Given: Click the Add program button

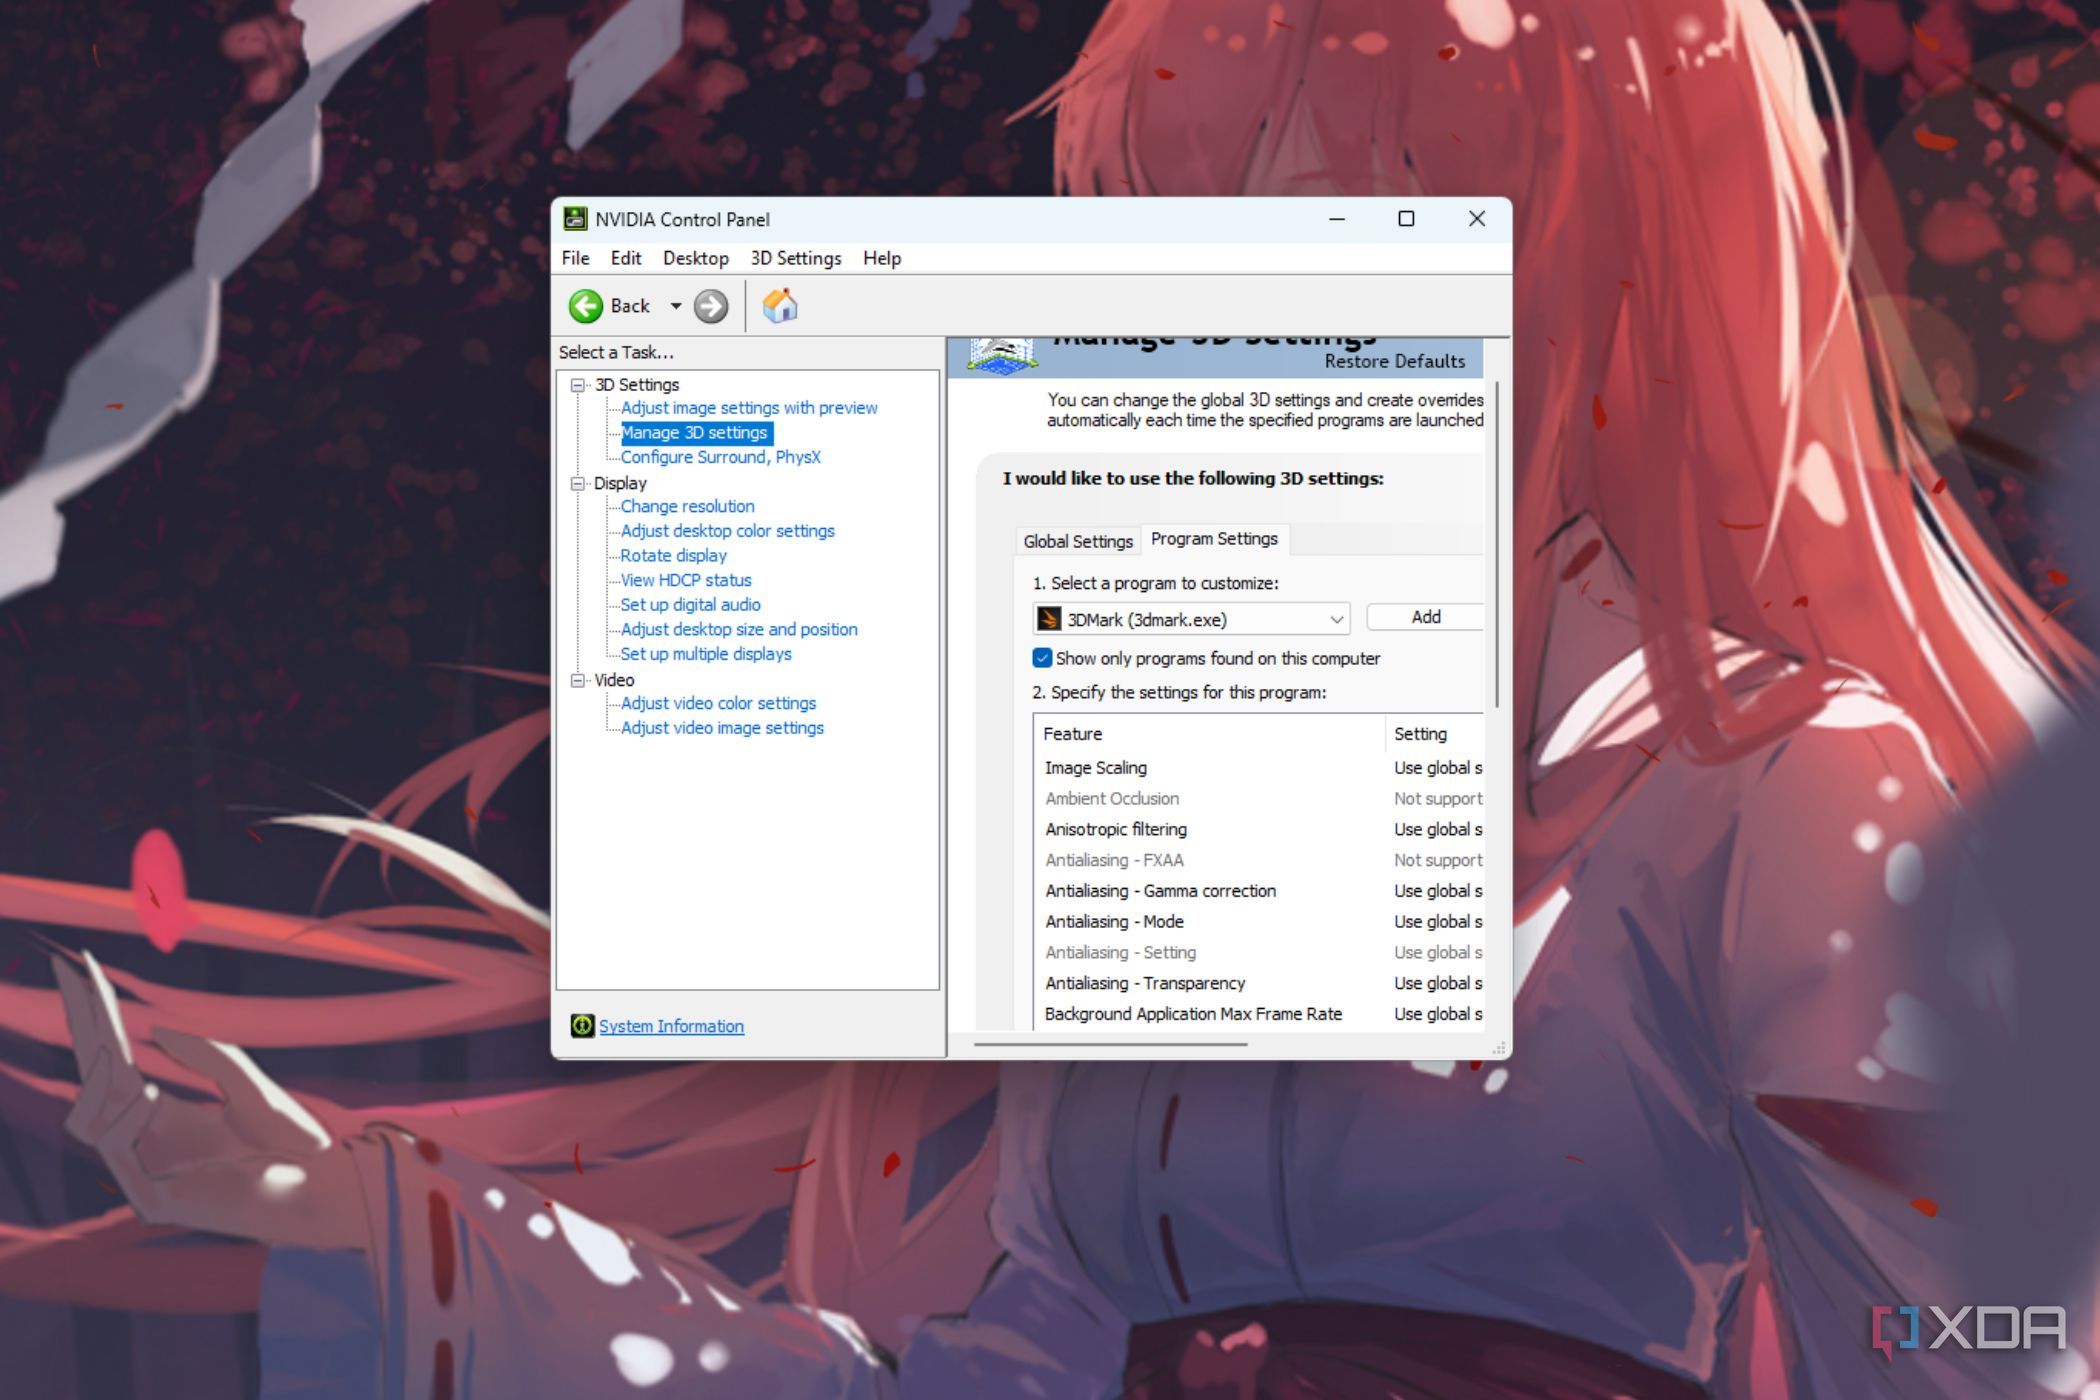Looking at the screenshot, I should pos(1425,617).
